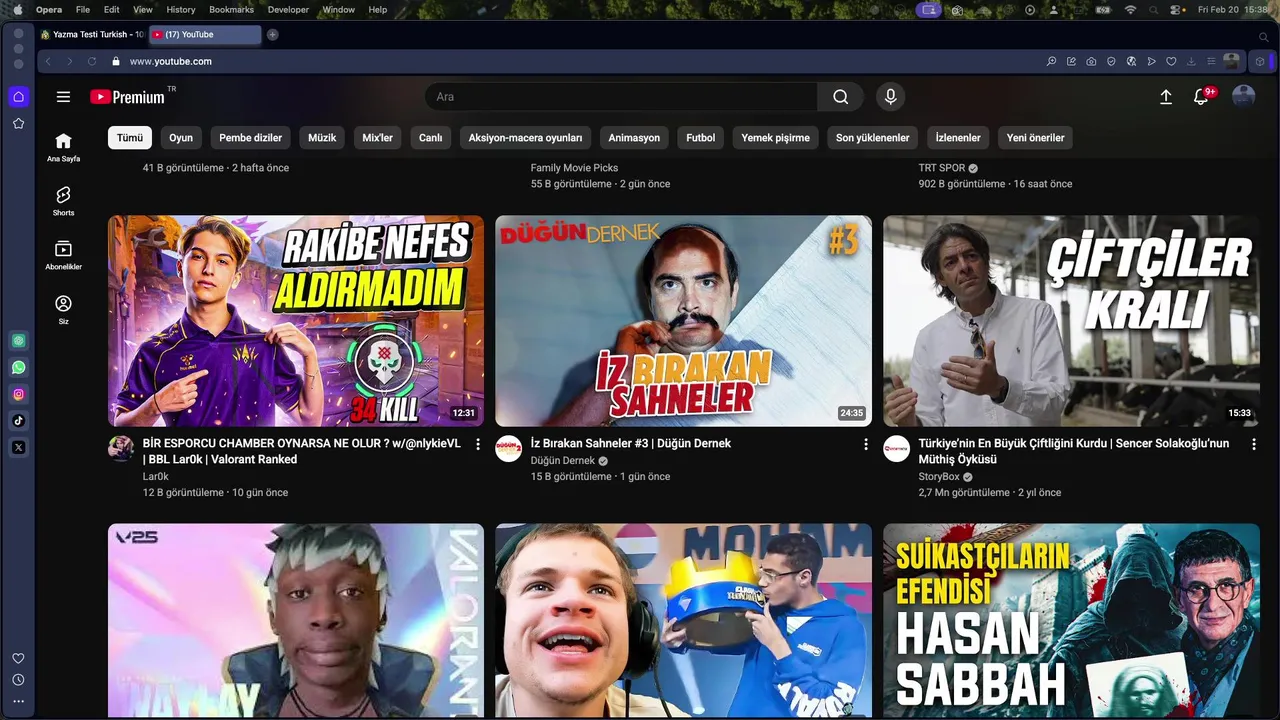Screen dimensions: 1280x720
Task: Open options for İz Bırakan Sahneler video
Action: [866, 444]
